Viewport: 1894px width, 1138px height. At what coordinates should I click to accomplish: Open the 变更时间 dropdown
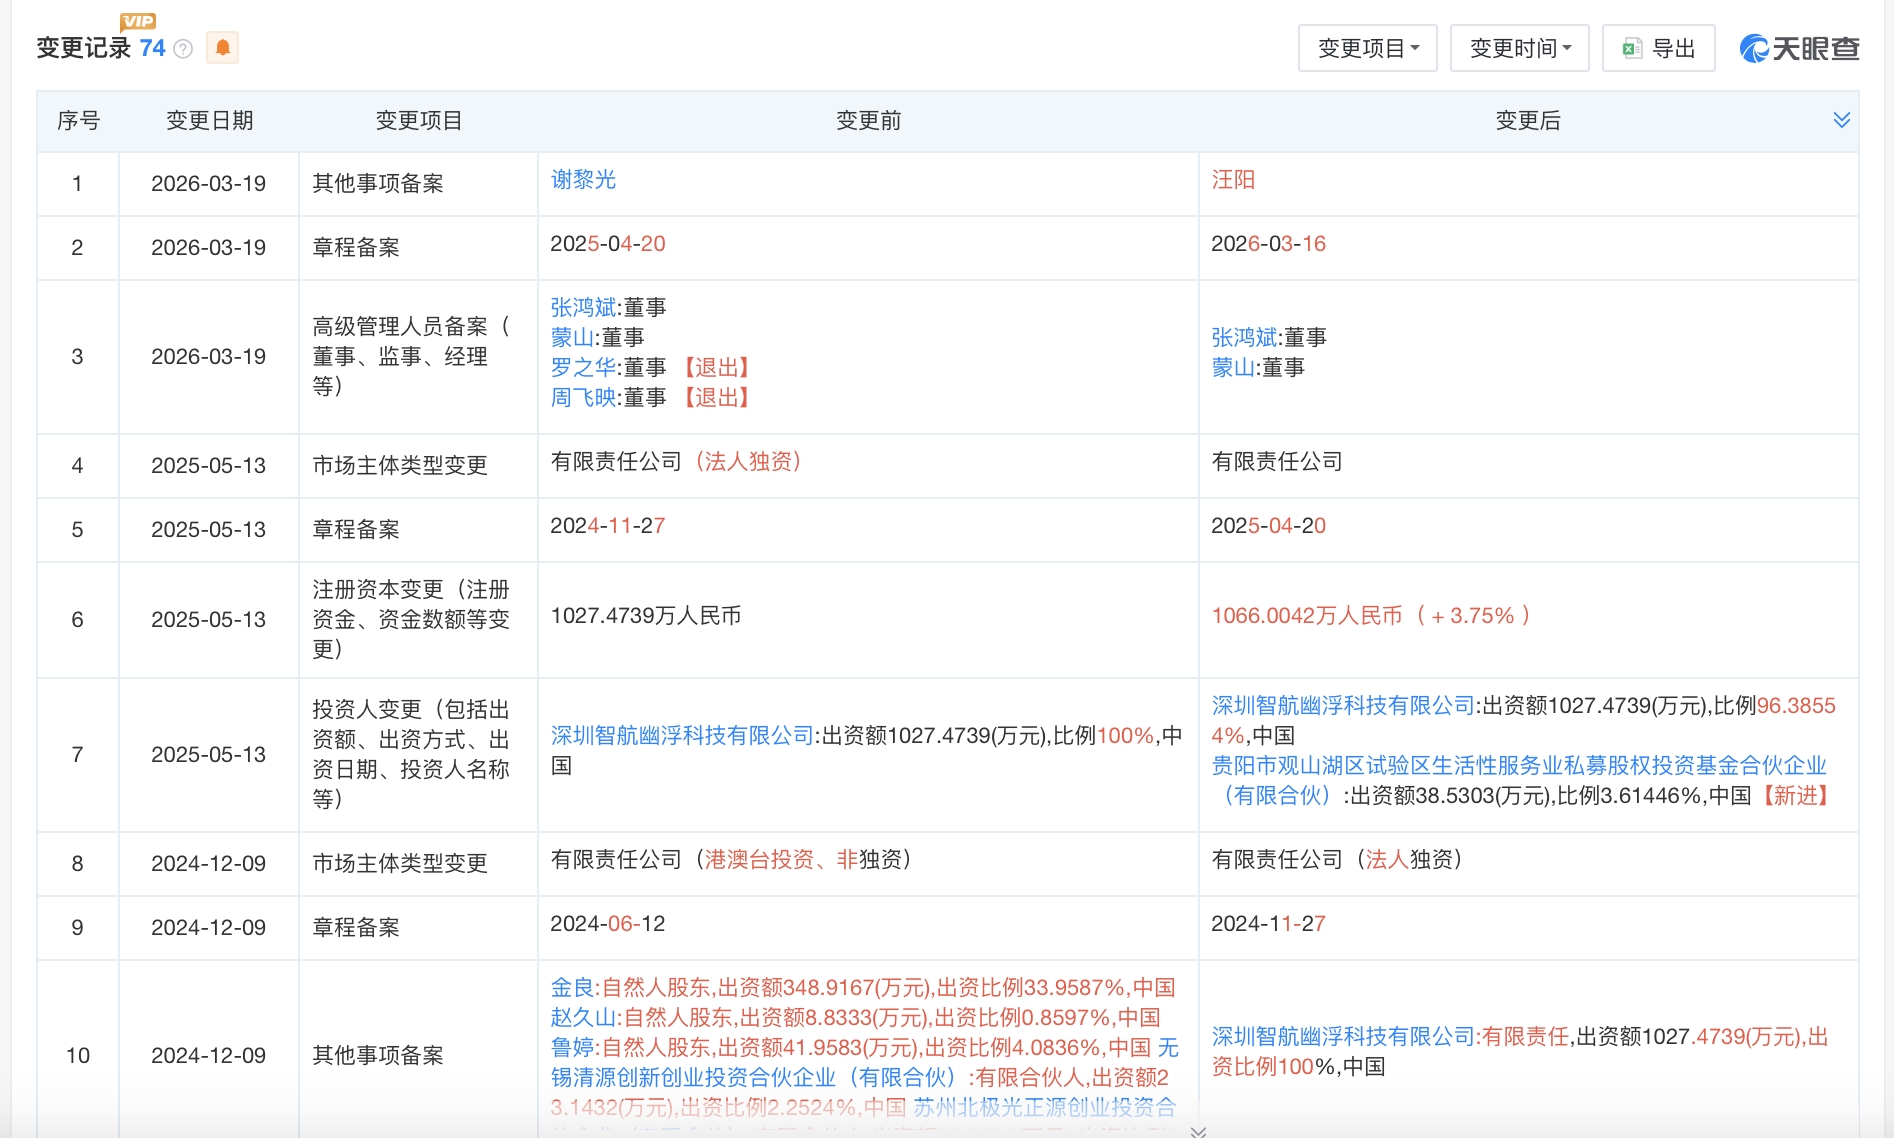[1519, 48]
